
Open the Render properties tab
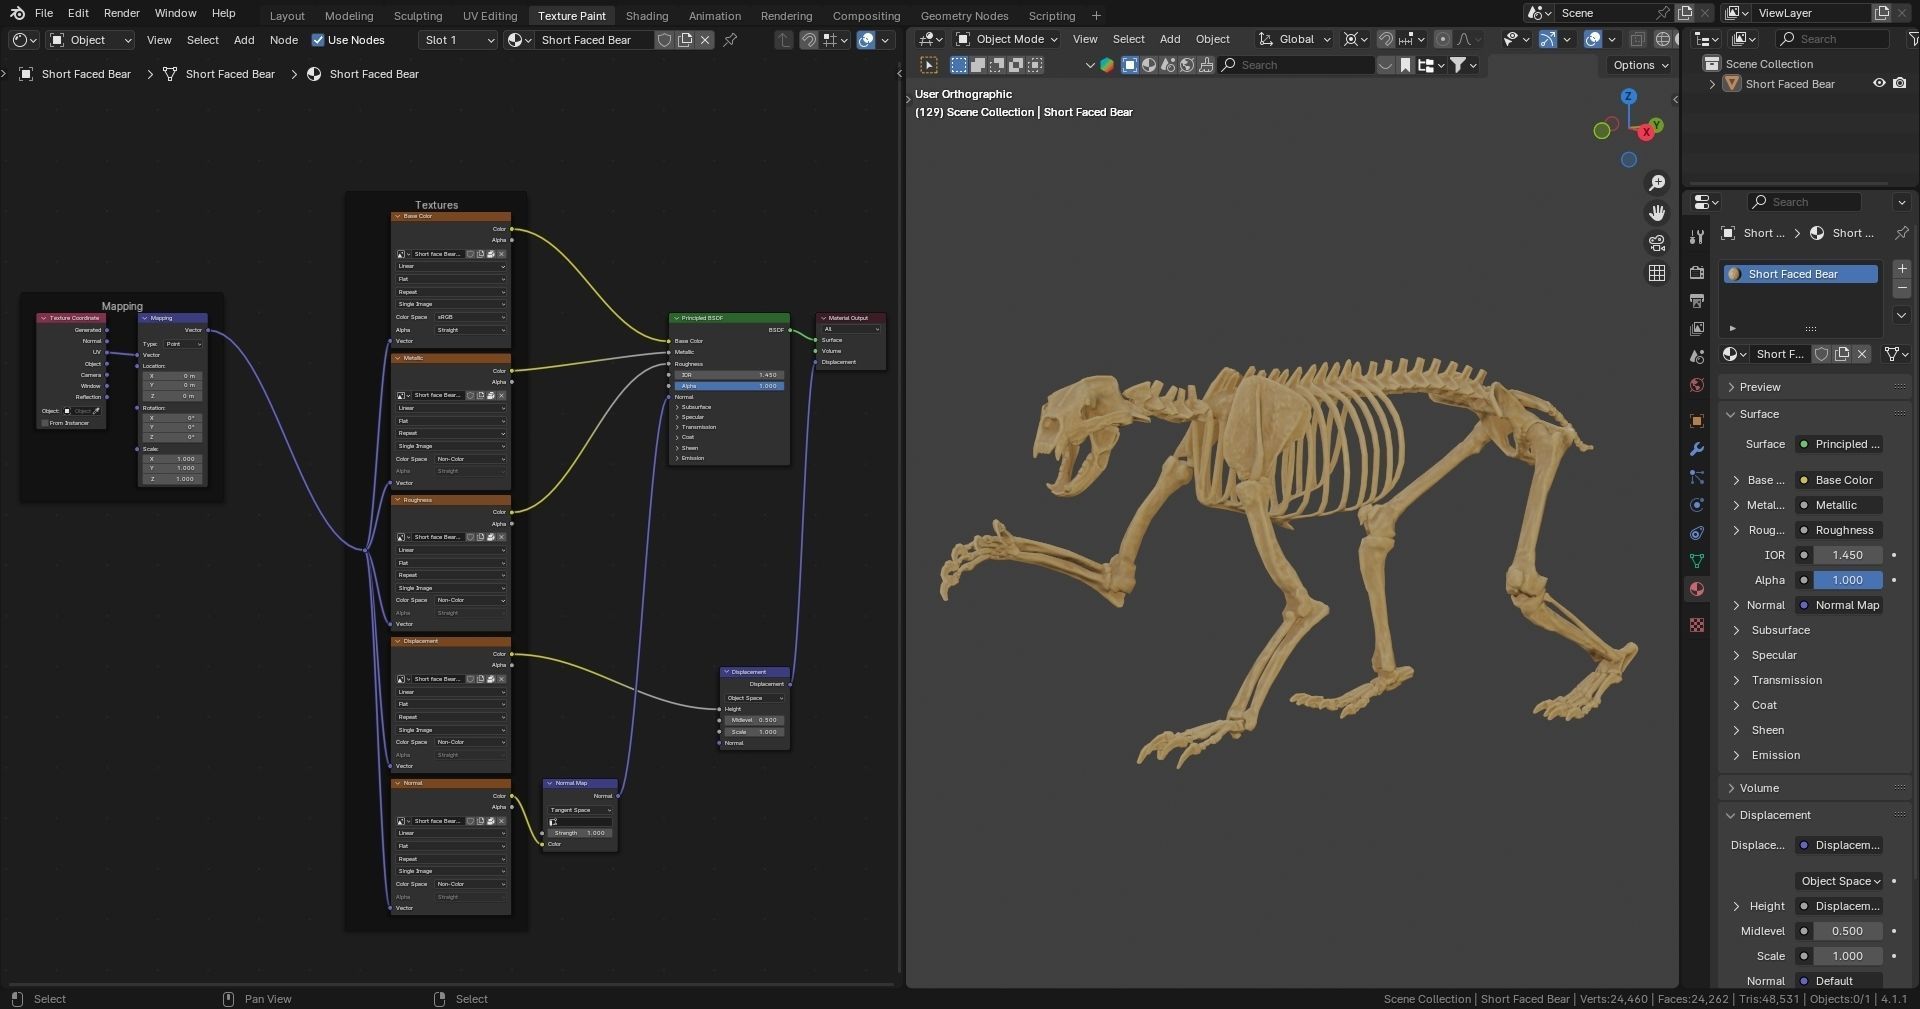point(1697,272)
